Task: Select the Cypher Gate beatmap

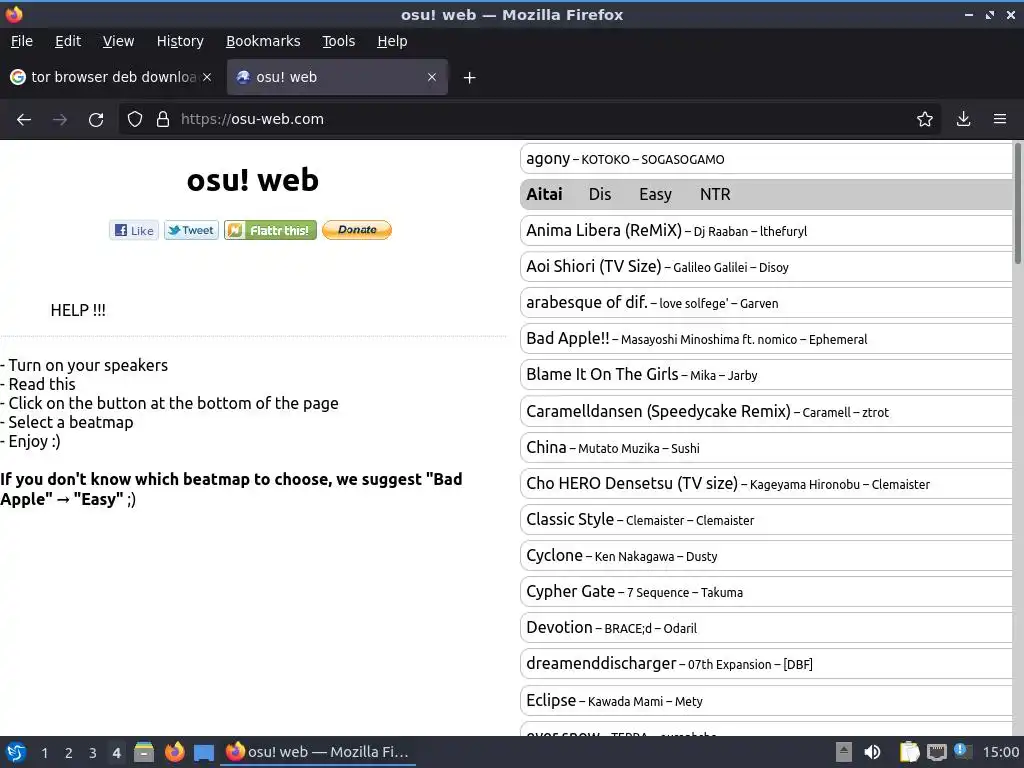Action: pos(766,591)
